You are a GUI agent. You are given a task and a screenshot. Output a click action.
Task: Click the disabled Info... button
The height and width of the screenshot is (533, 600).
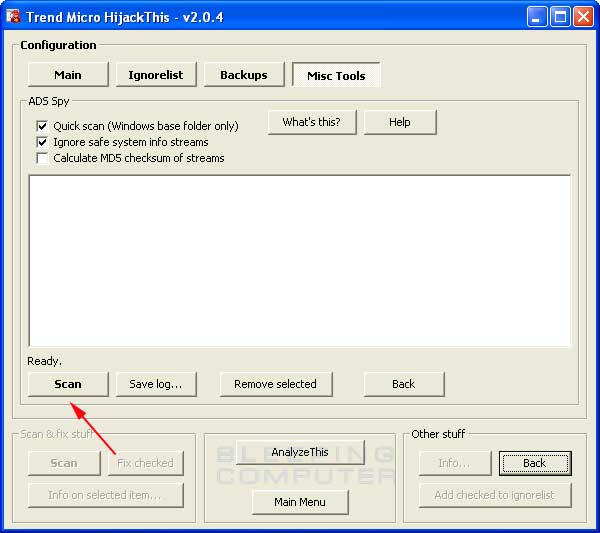coord(455,463)
